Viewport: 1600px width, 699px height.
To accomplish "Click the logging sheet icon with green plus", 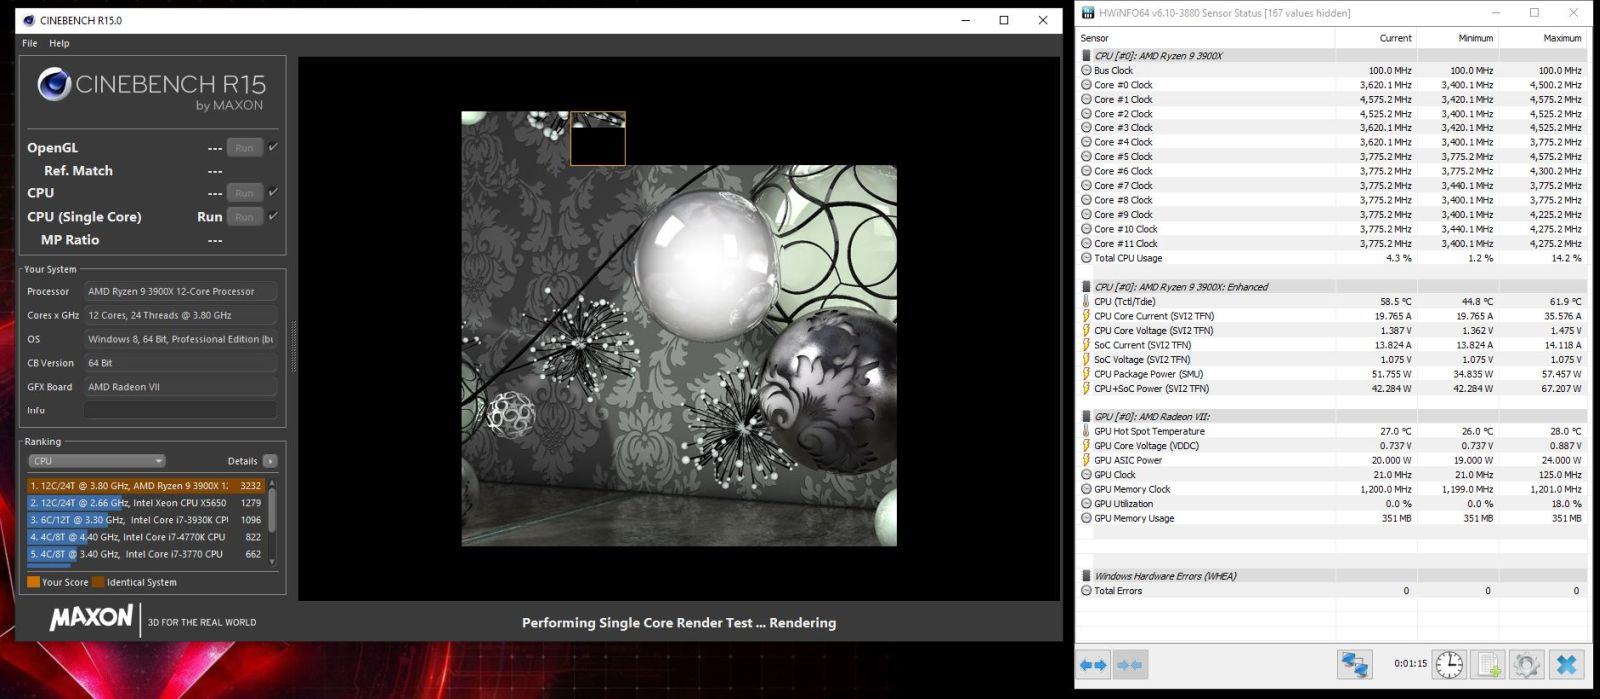I will pos(1488,664).
